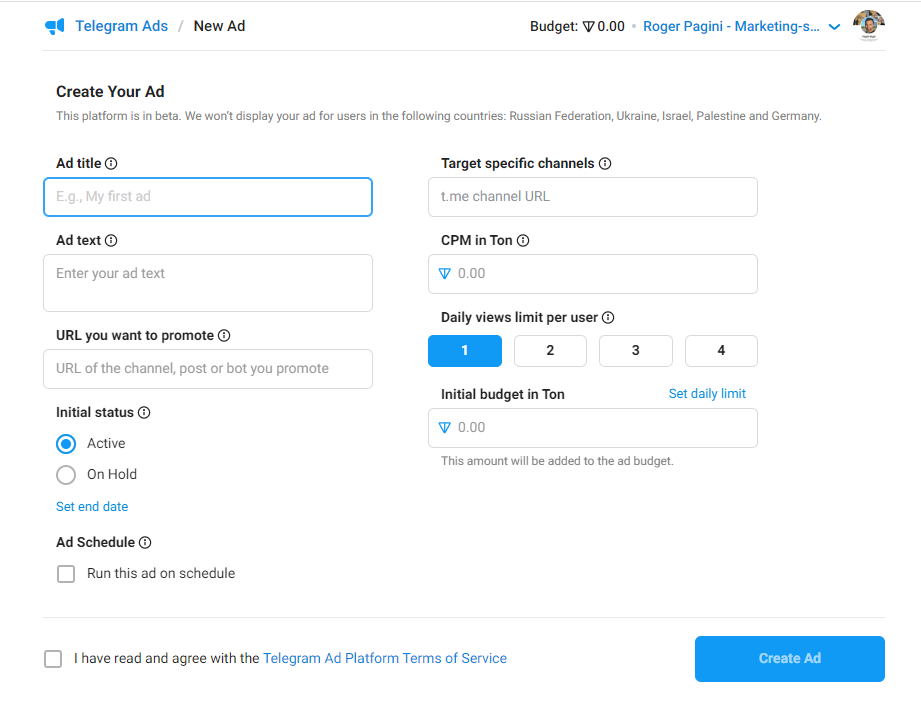Select the Active status radio button
Image resolution: width=921 pixels, height=713 pixels.
pyautogui.click(x=66, y=443)
